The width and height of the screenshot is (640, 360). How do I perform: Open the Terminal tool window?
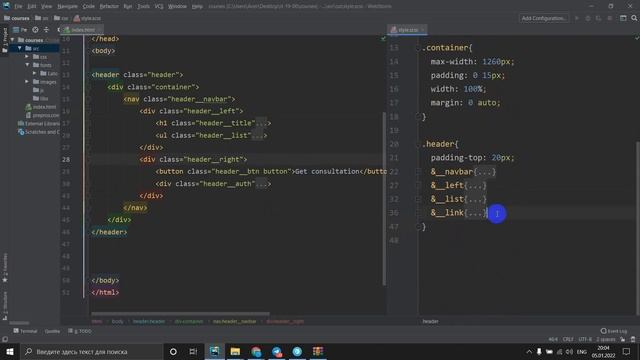[x=25, y=331]
